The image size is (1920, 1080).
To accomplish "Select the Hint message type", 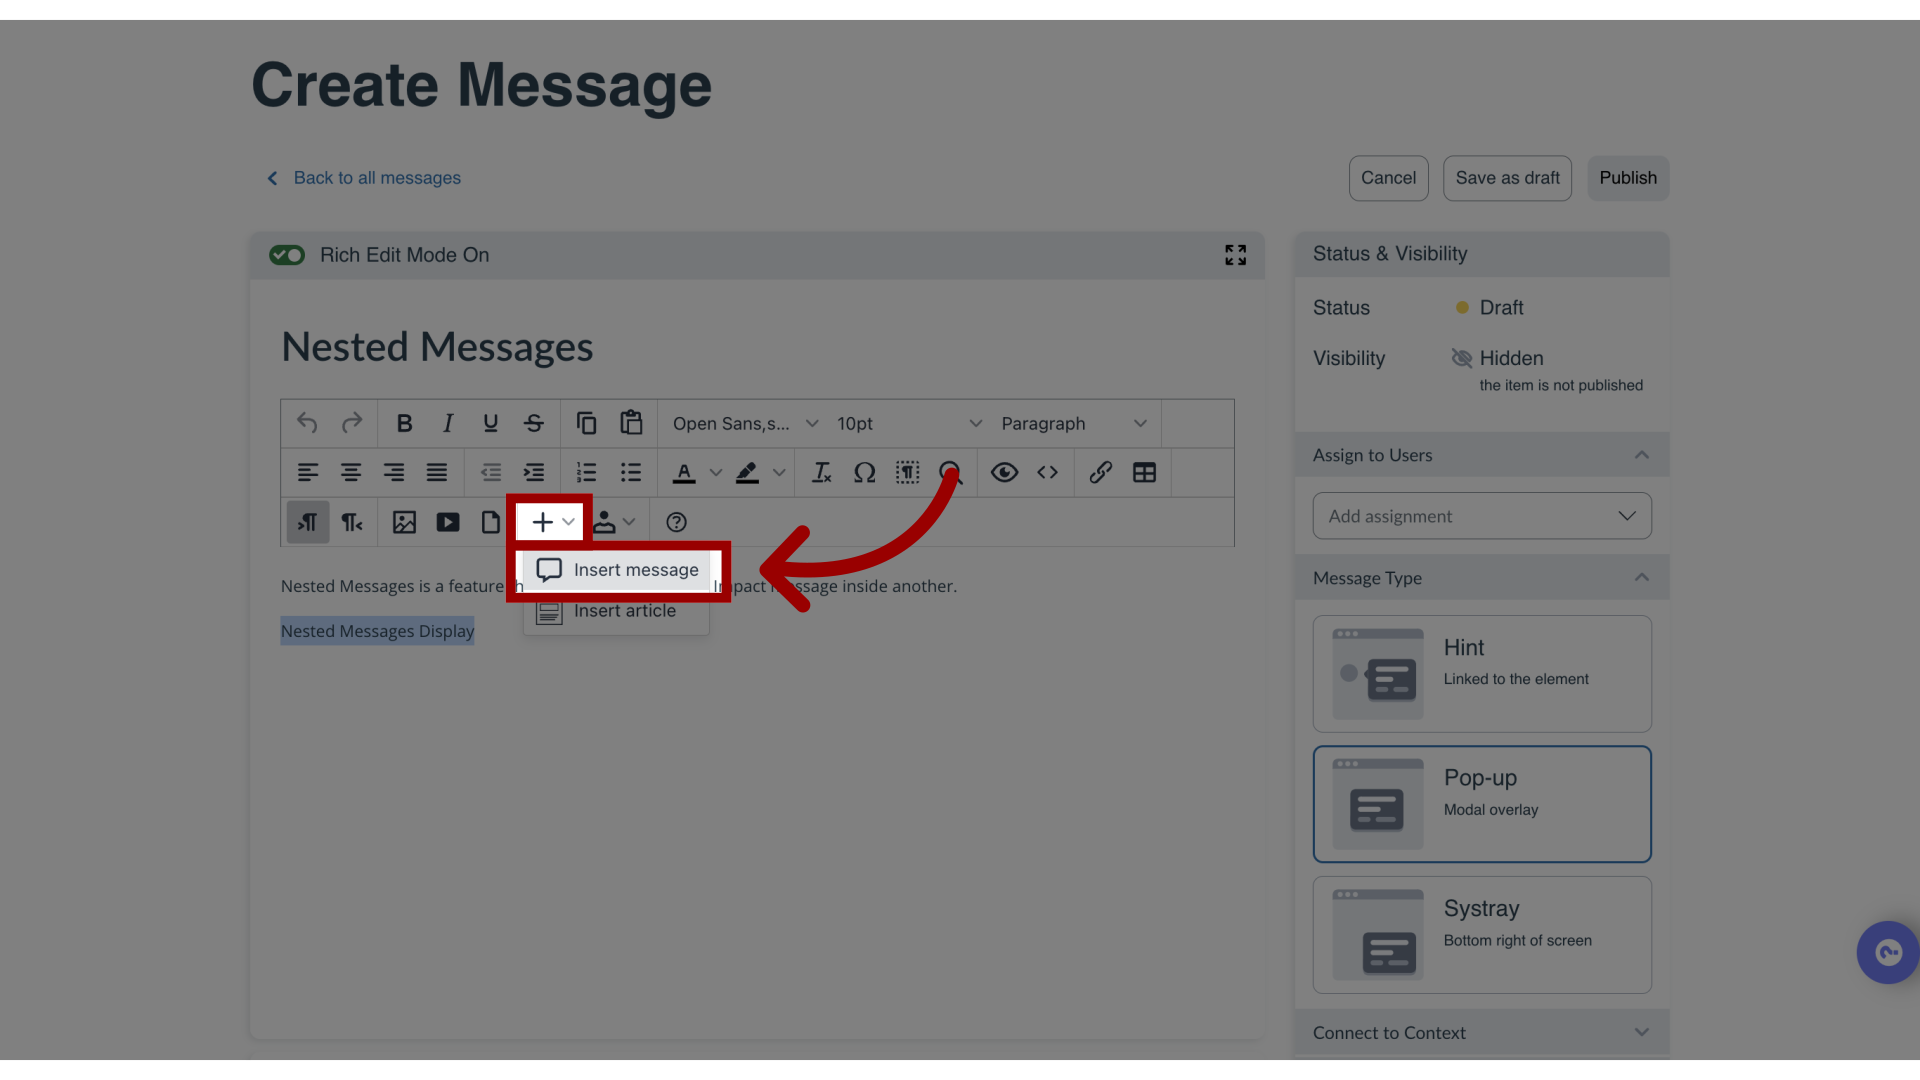I will pos(1482,673).
